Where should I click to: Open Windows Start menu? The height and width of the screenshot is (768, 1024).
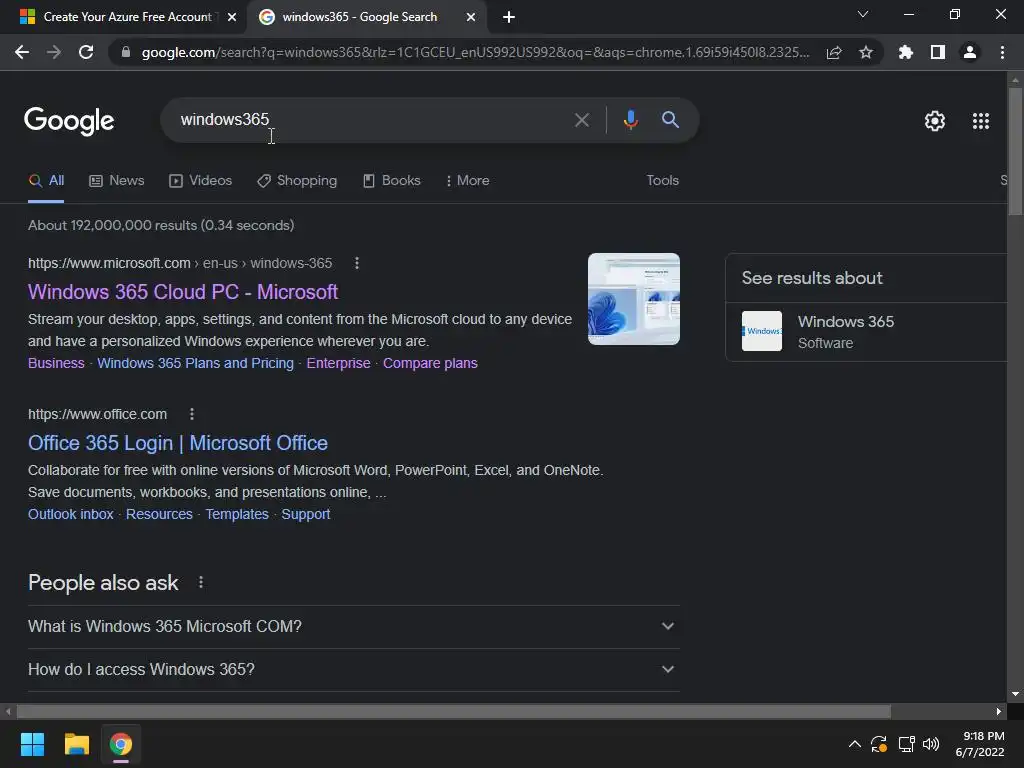tap(32, 744)
